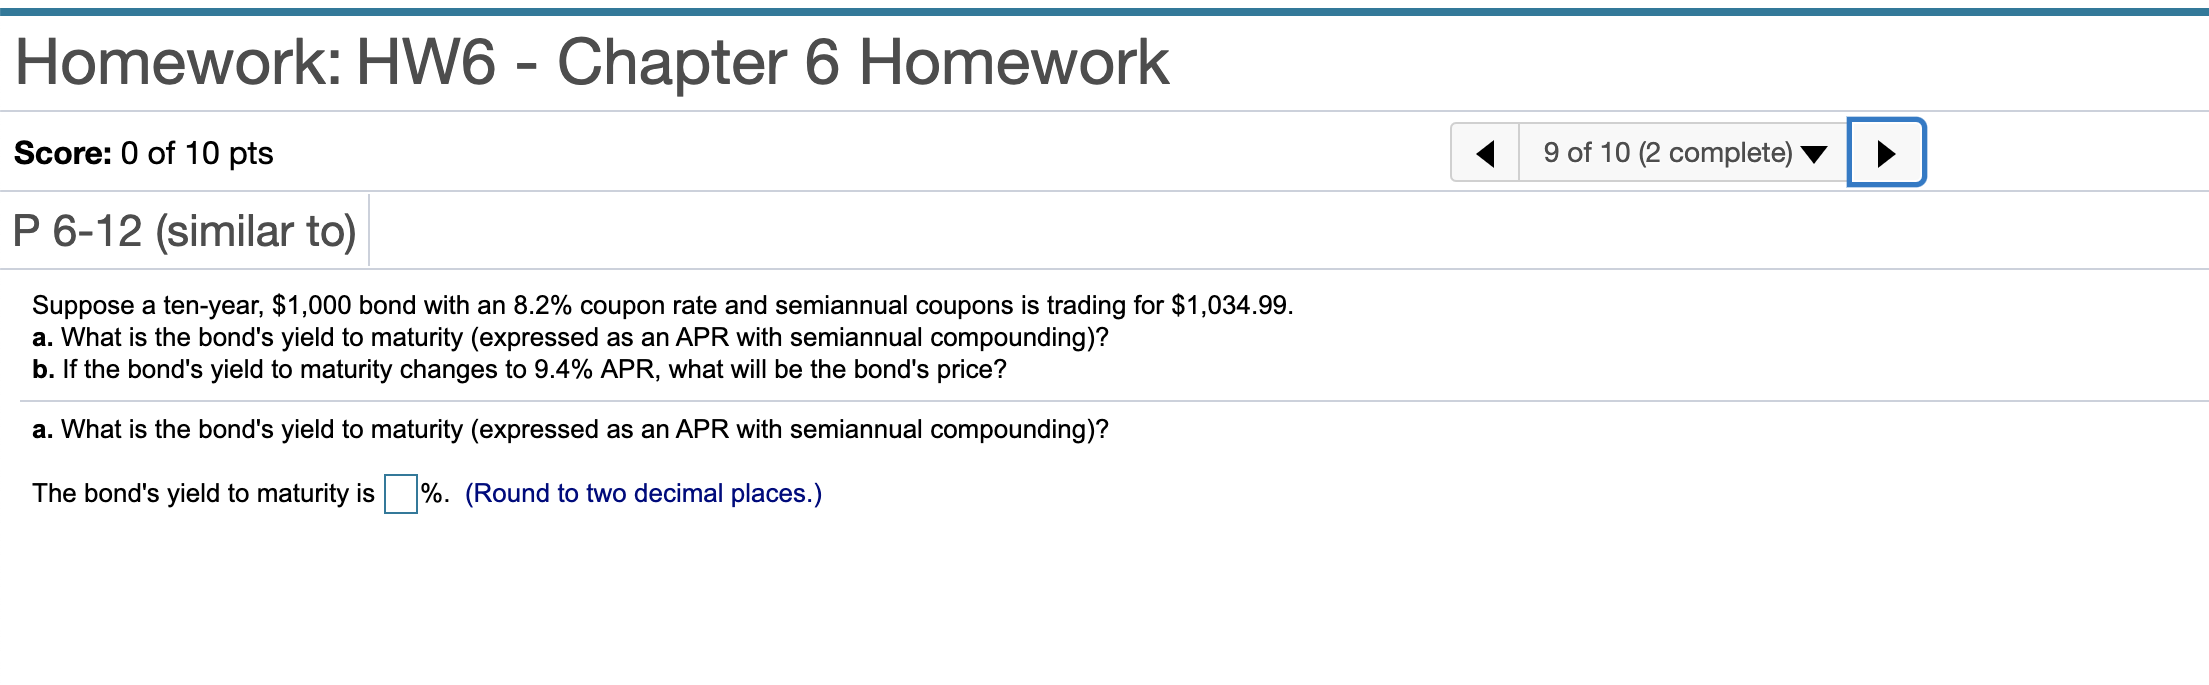Screen dimensions: 2209x685
Task: Click the teal header bar at top
Action: pos(1104,12)
